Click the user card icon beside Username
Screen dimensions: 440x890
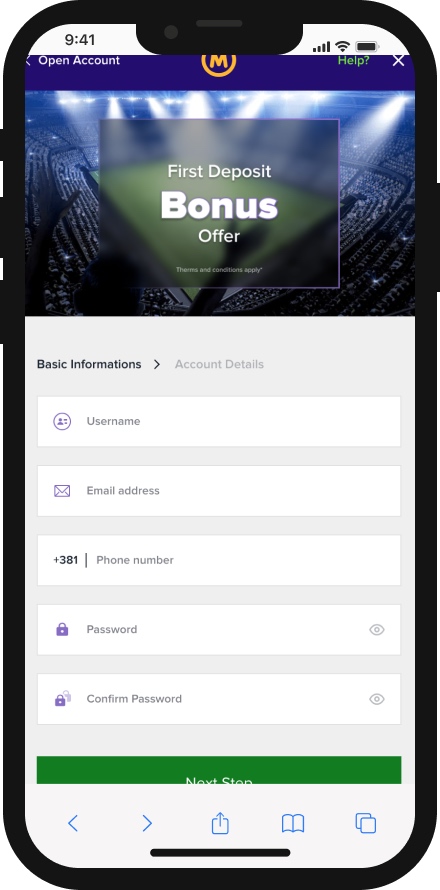tap(62, 421)
